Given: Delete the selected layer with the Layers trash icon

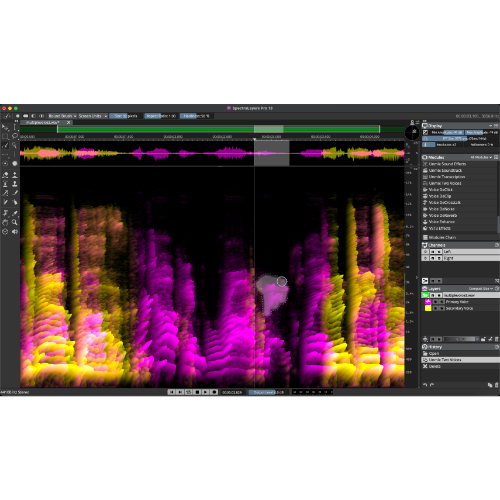Looking at the screenshot, I should pos(496,339).
